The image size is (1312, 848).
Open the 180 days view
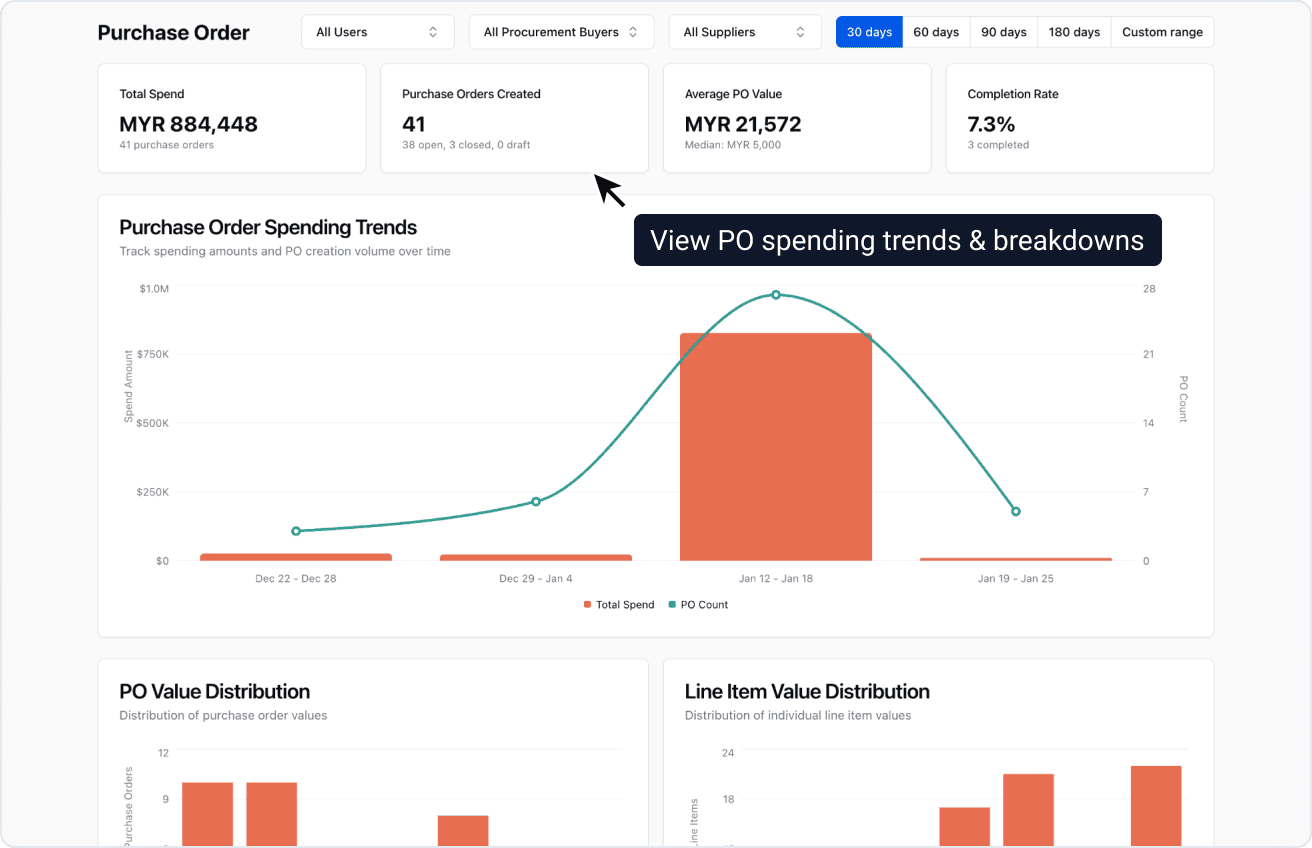(x=1073, y=31)
